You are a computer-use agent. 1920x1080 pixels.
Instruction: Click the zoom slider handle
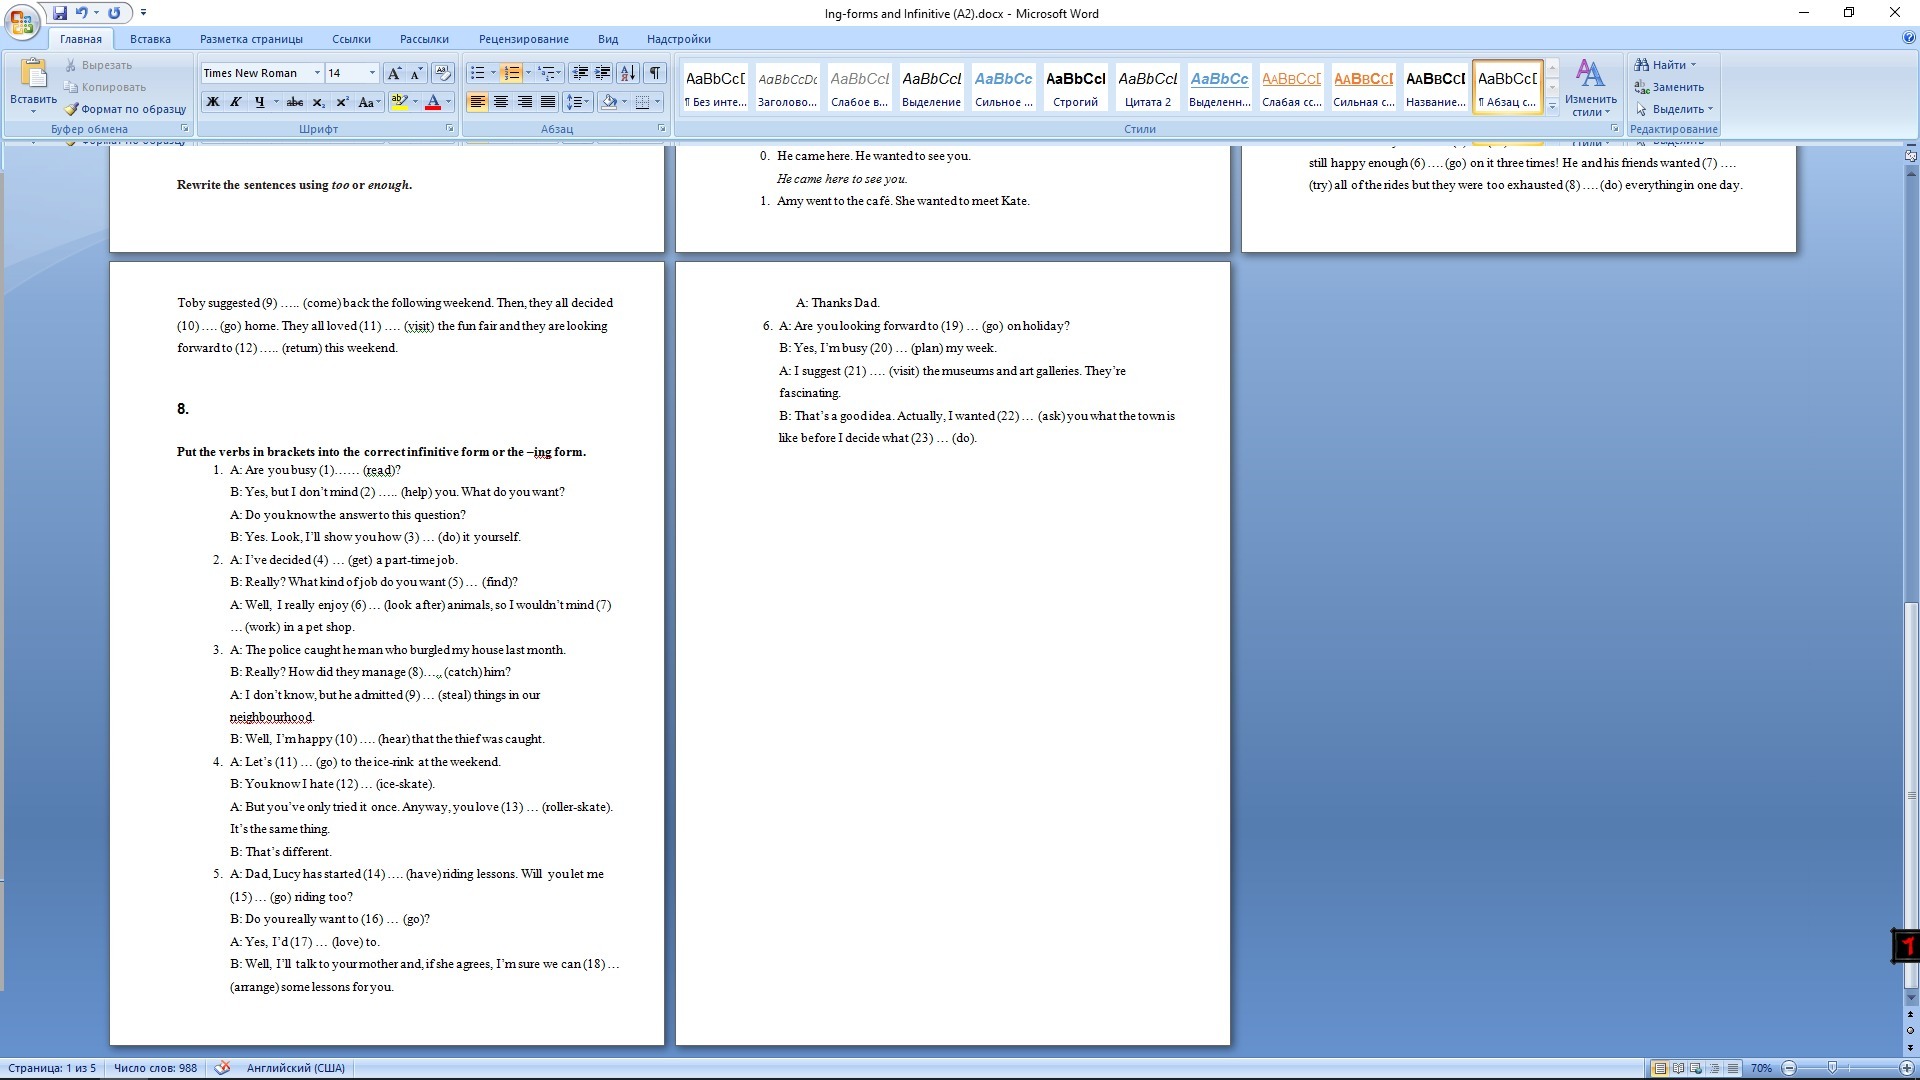1832,1068
